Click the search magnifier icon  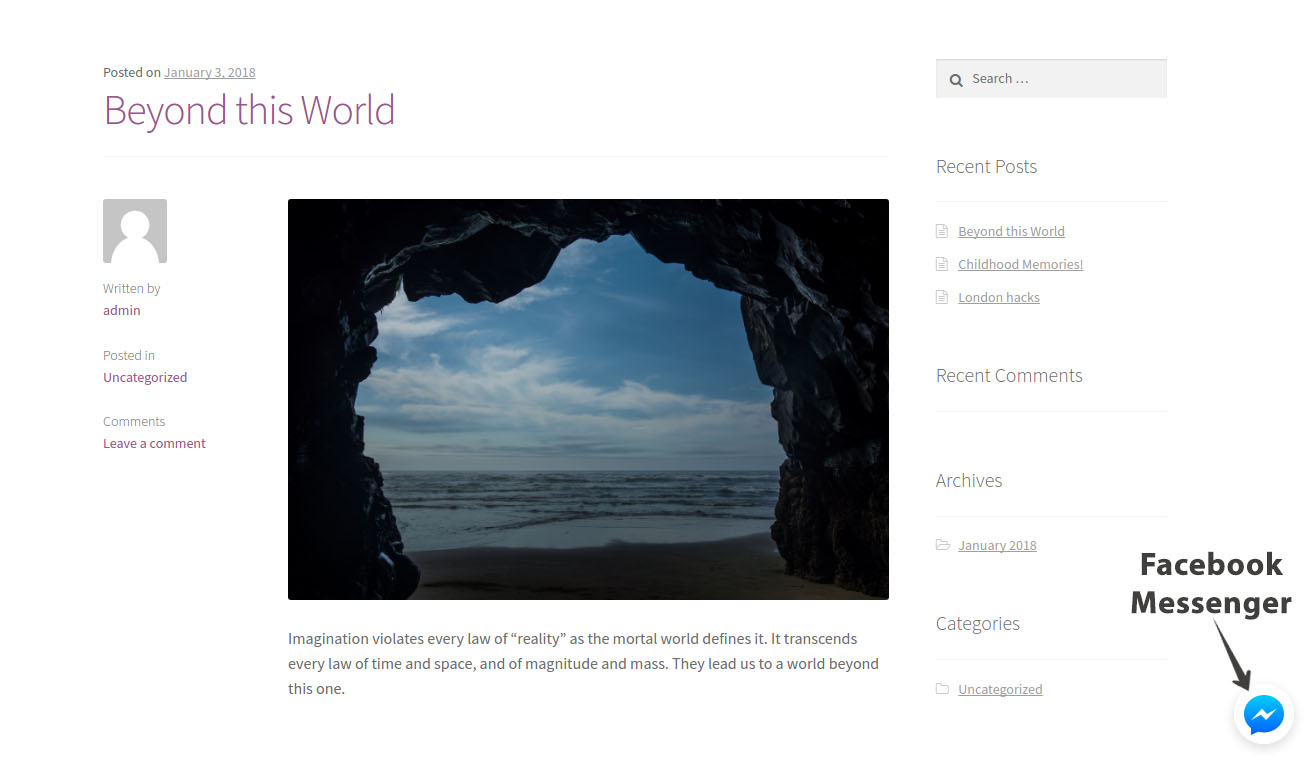(x=956, y=80)
